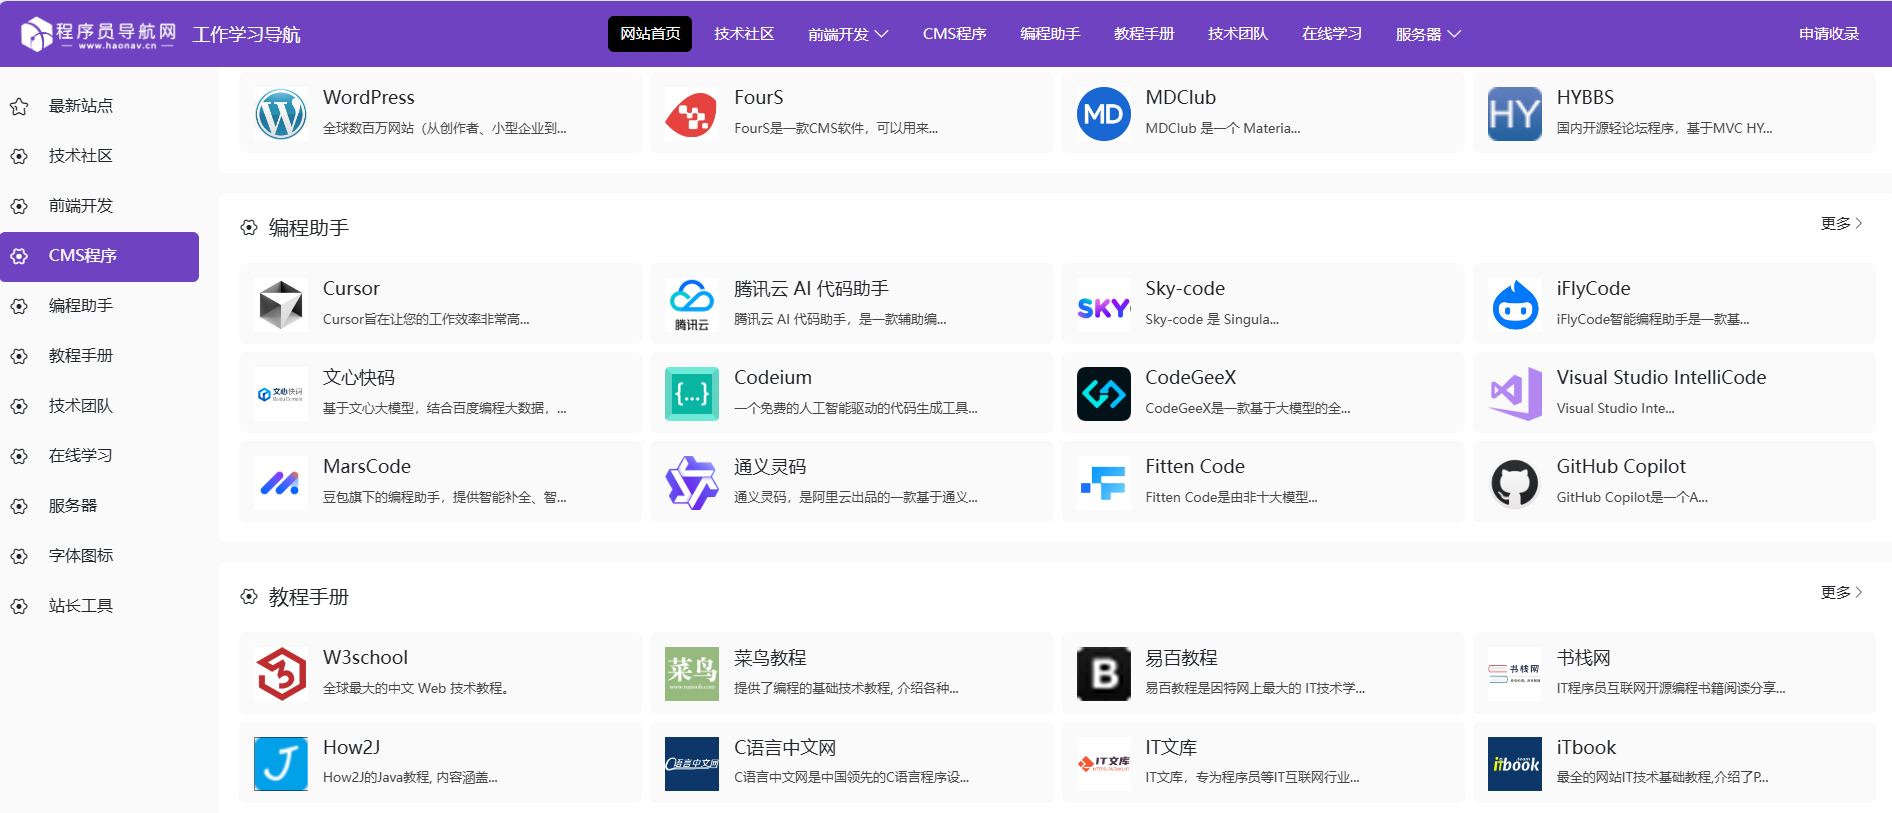Image resolution: width=1892 pixels, height=813 pixels.
Task: Open the FourS red logo icon
Action: (x=692, y=114)
